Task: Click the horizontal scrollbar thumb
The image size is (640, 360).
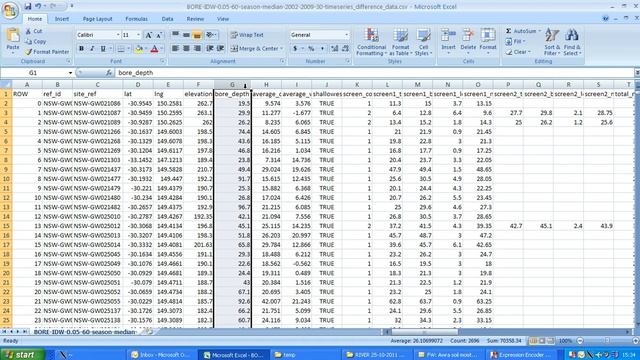Action: 424,332
